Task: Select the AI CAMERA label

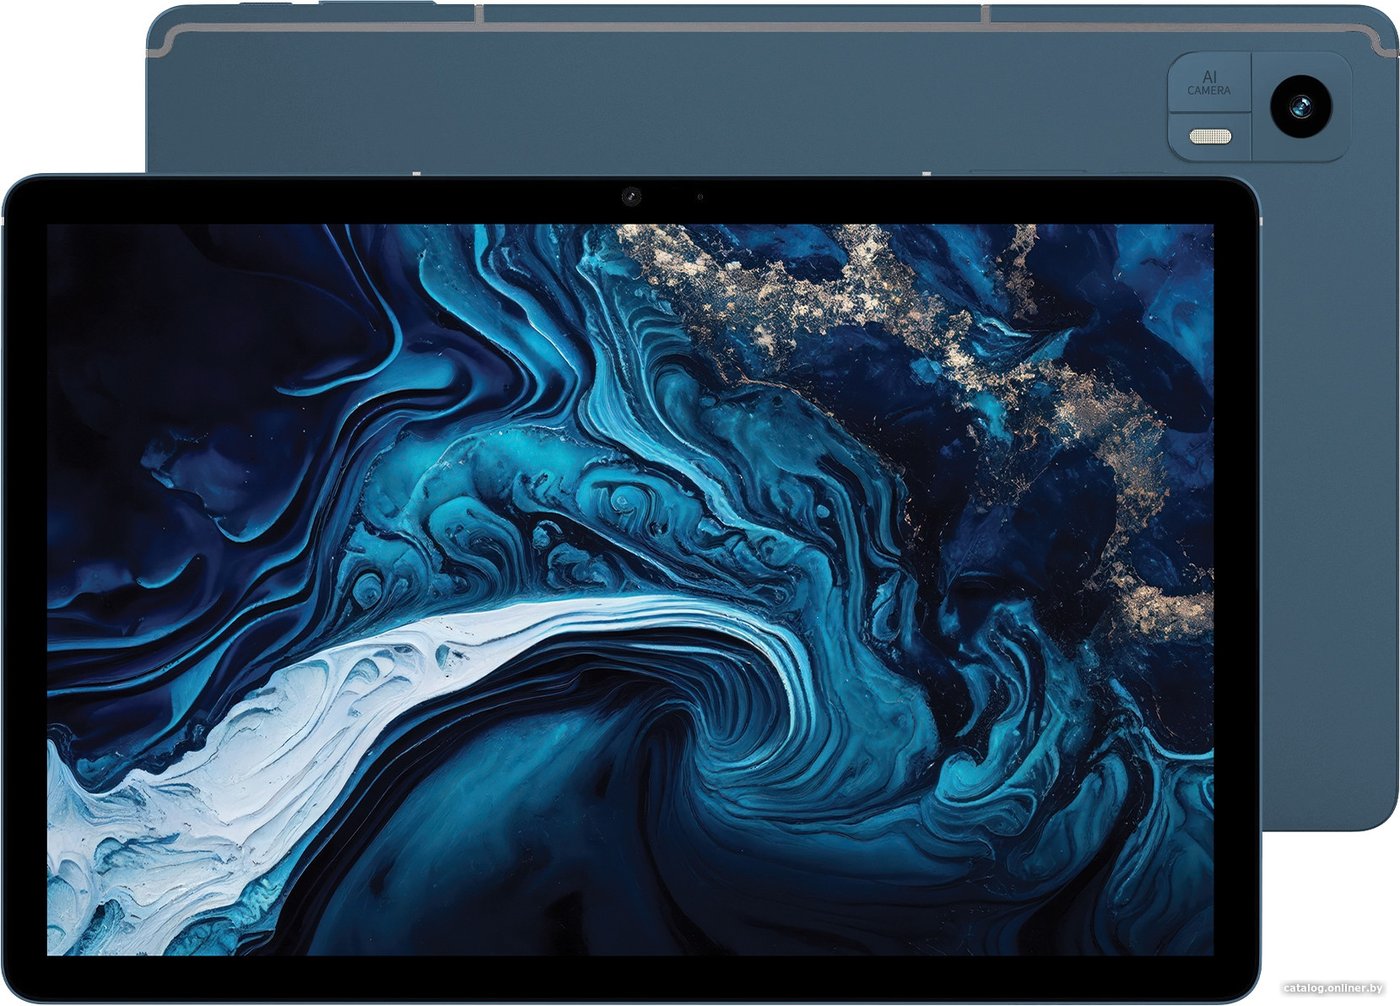Action: (x=1209, y=83)
